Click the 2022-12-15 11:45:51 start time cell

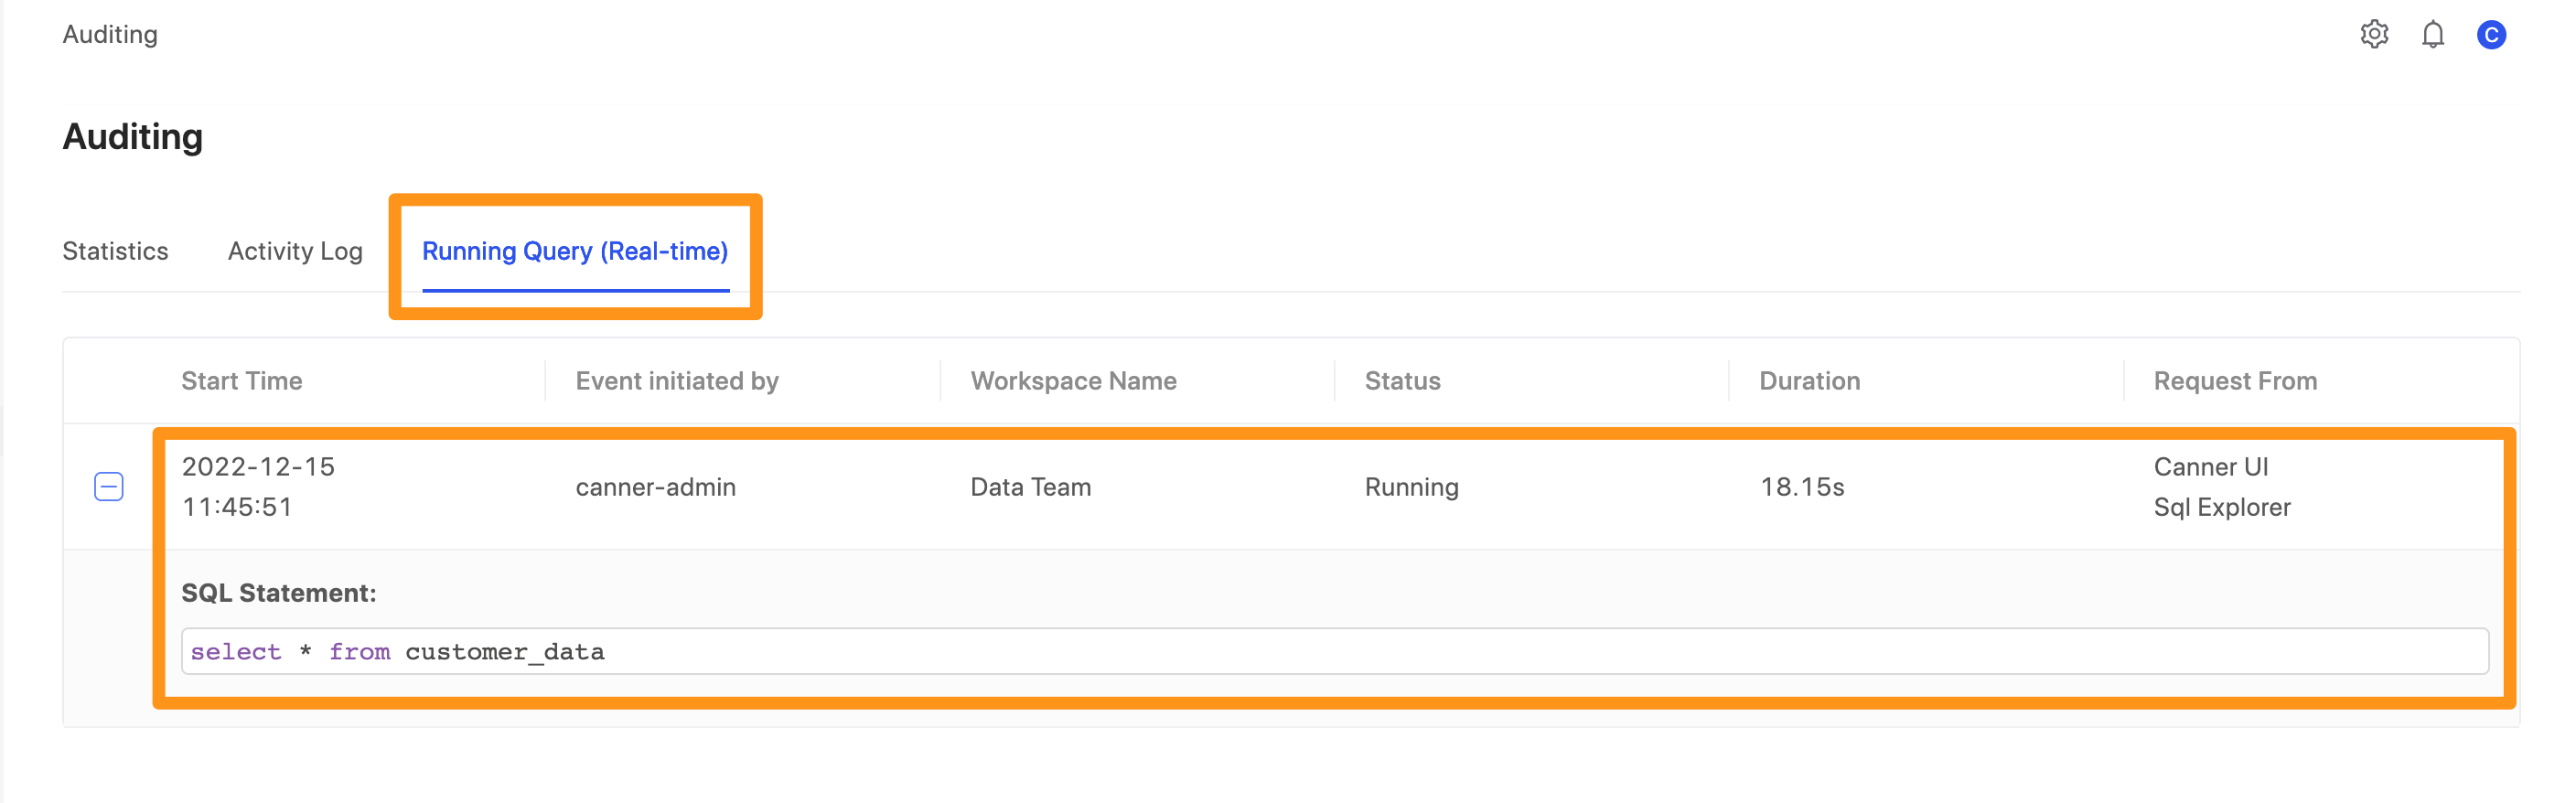[x=258, y=487]
